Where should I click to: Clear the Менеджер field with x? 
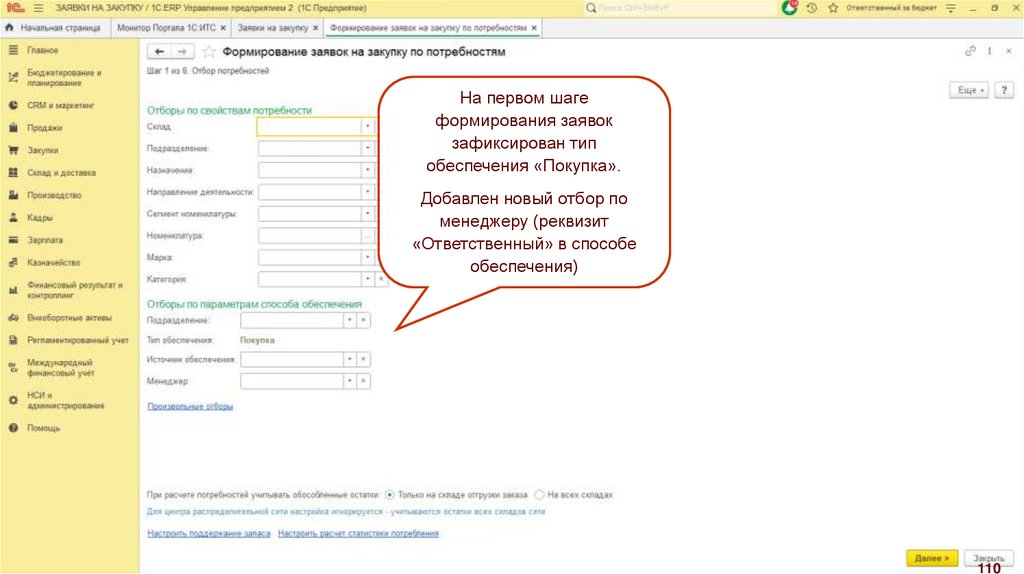[364, 381]
